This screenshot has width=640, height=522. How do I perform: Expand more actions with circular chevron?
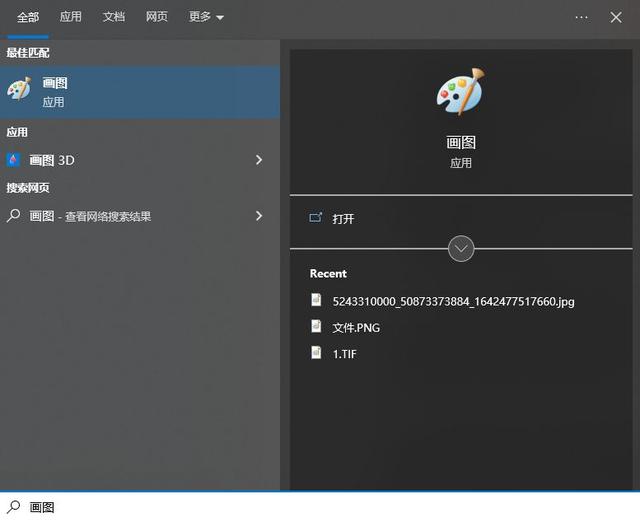click(x=461, y=249)
